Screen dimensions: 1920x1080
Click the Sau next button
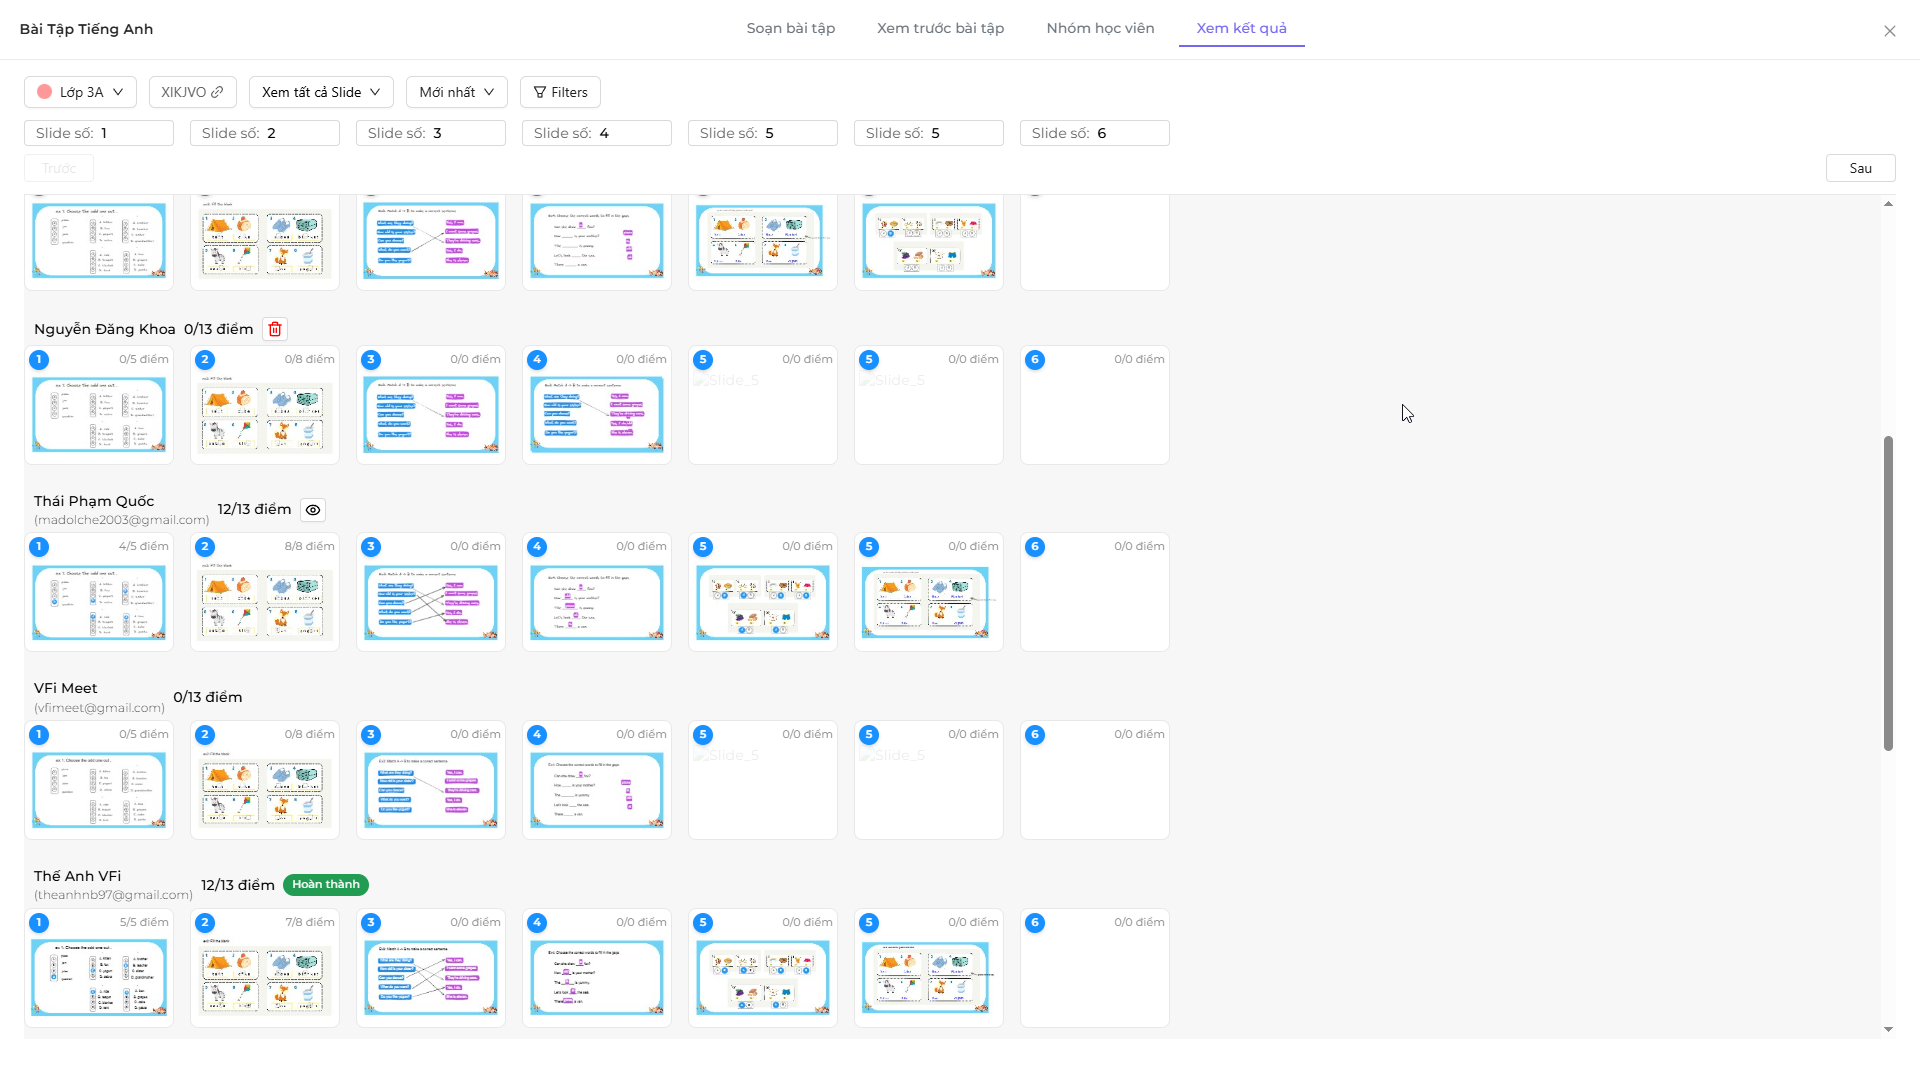point(1860,168)
